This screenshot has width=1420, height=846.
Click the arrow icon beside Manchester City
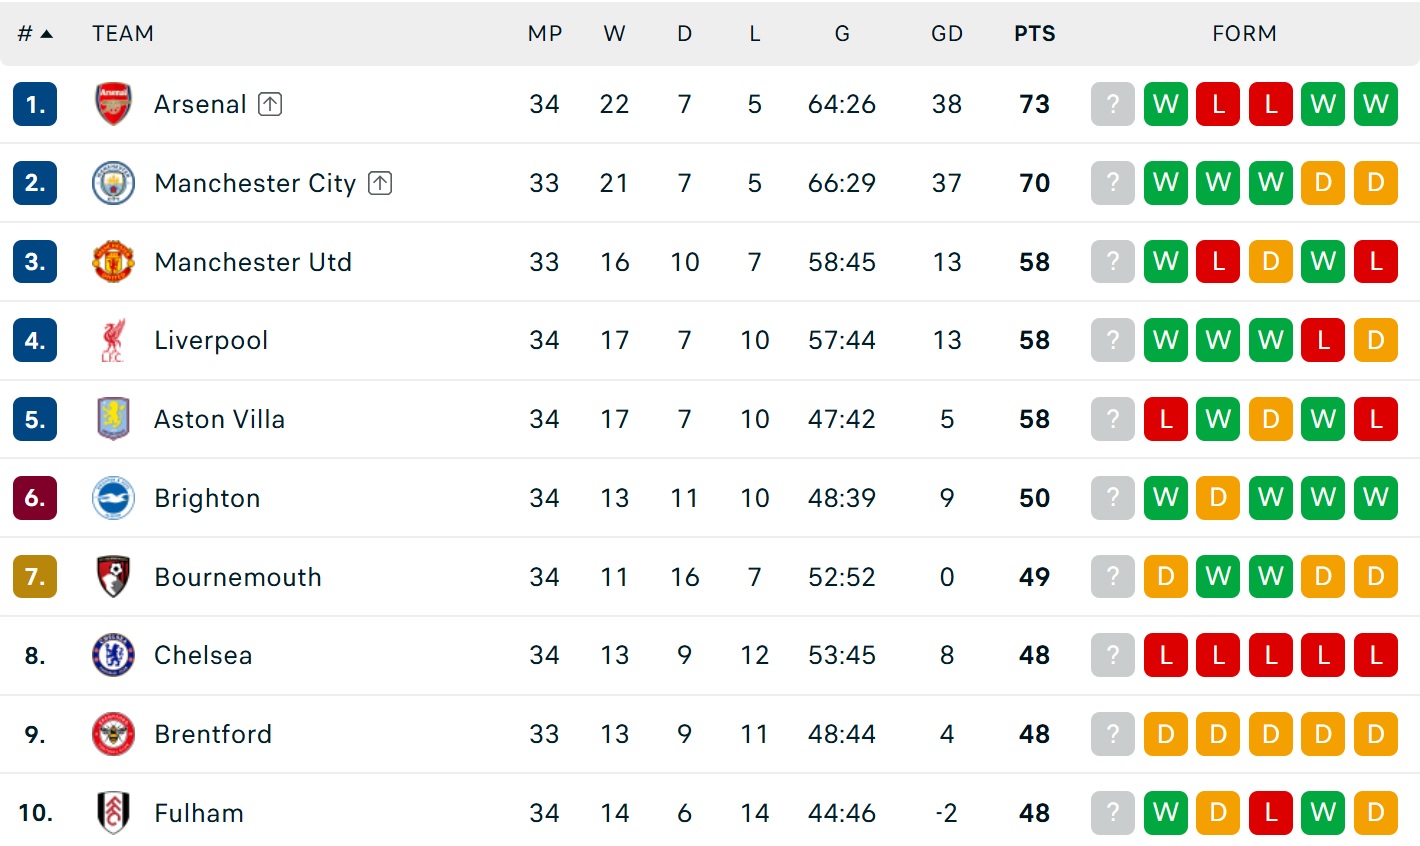point(380,183)
